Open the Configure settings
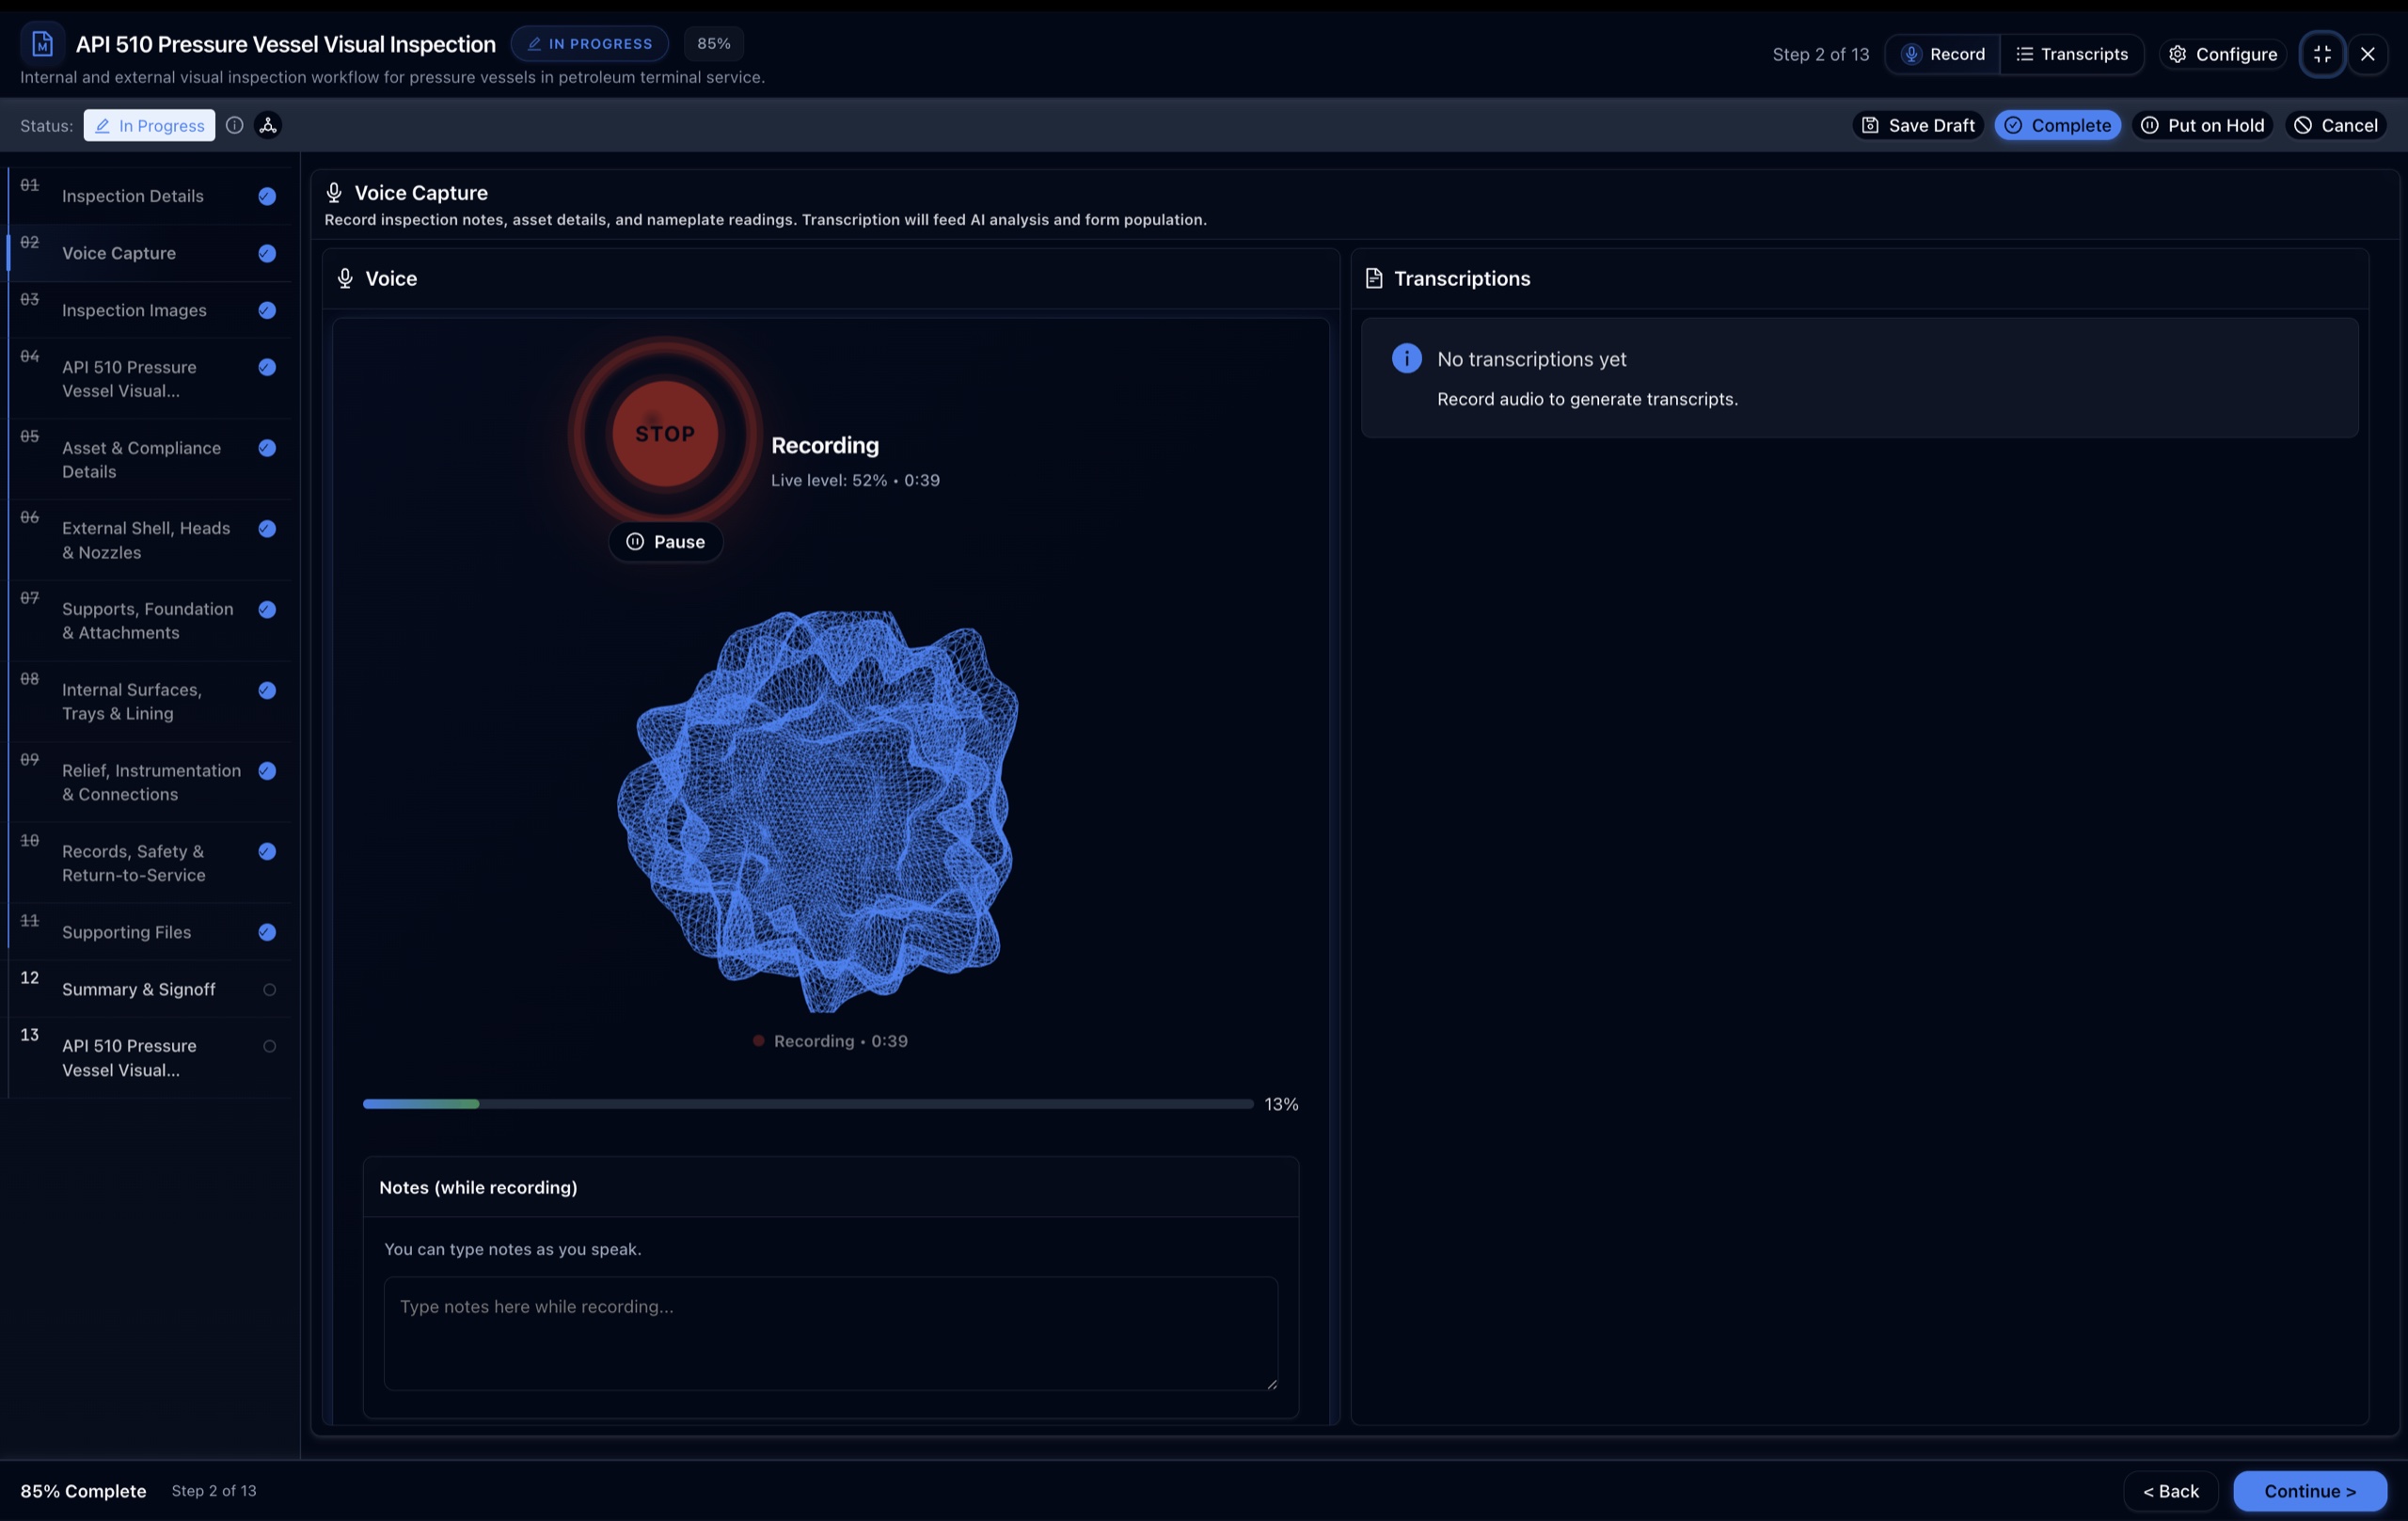Viewport: 2408px width, 1521px height. pyautogui.click(x=2222, y=54)
